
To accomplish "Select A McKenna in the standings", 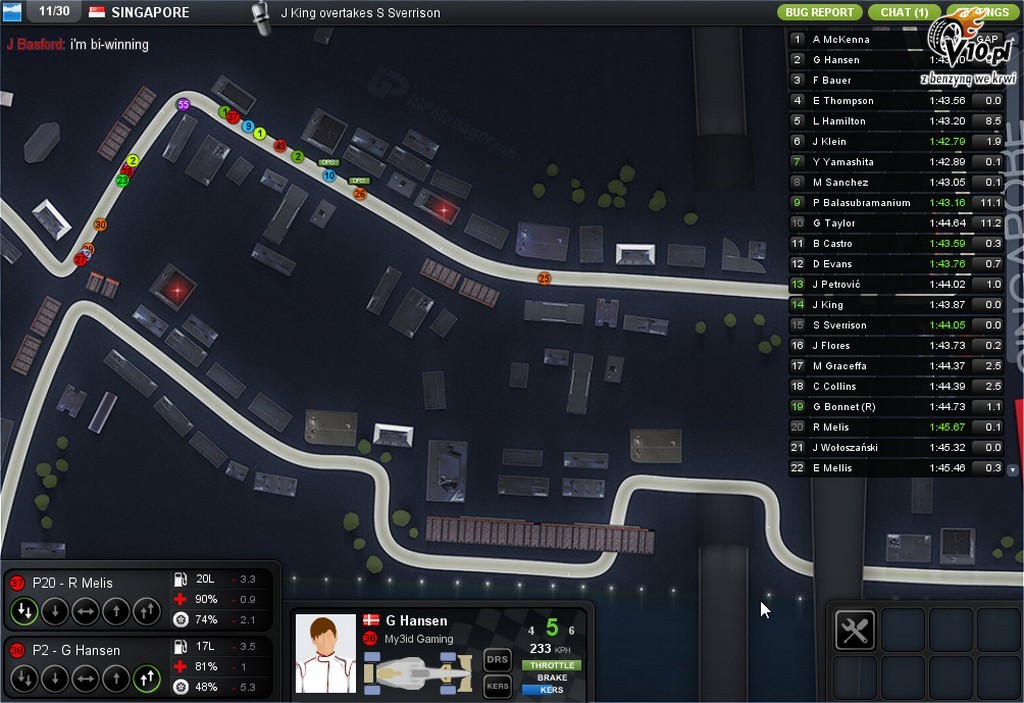I will 896,39.
